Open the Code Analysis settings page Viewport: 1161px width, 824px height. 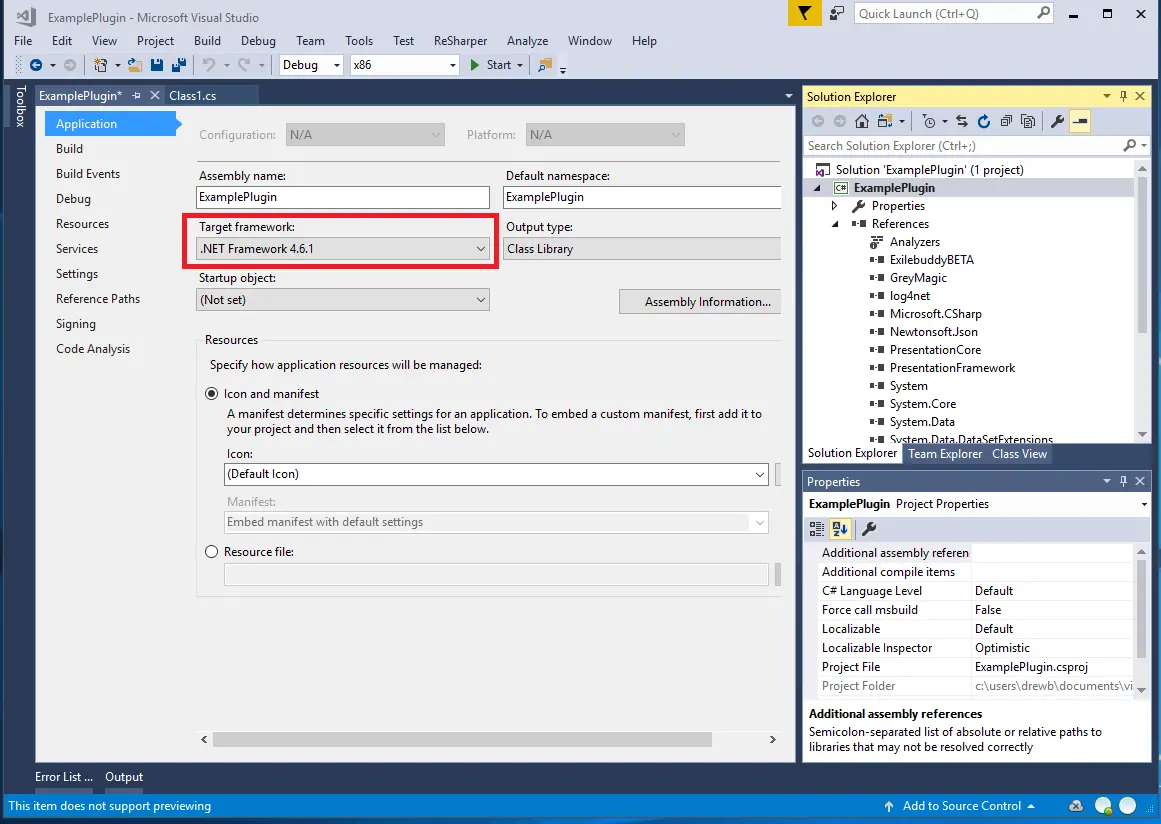pyautogui.click(x=93, y=349)
